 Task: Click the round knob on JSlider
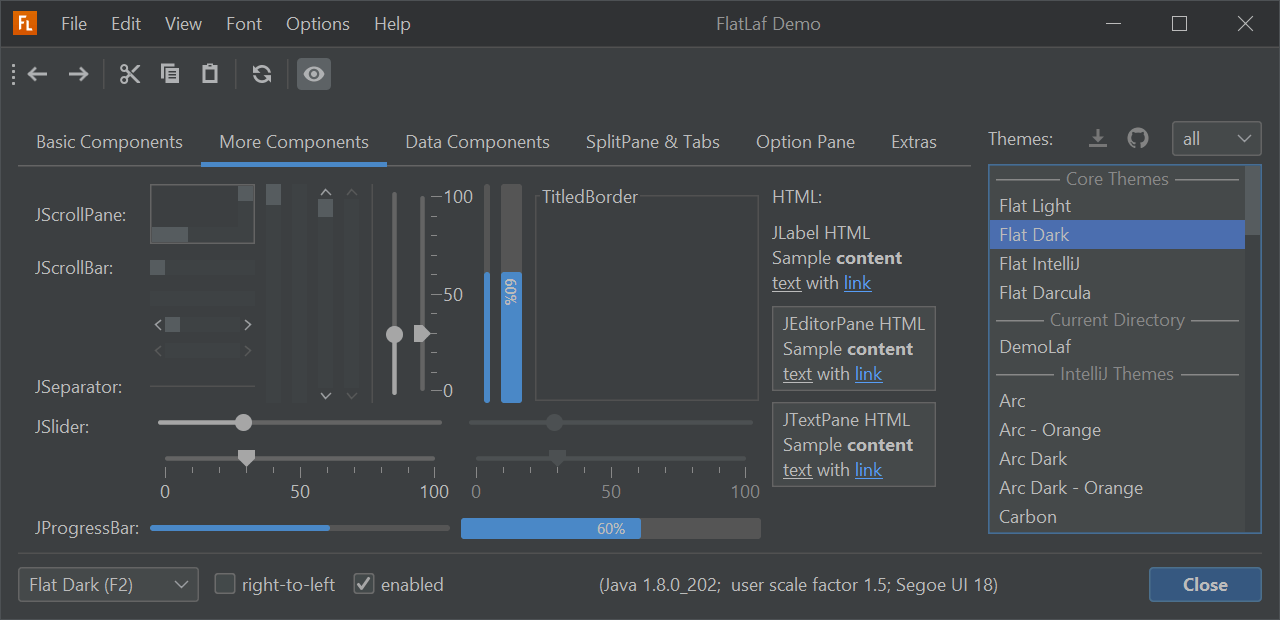point(243,423)
